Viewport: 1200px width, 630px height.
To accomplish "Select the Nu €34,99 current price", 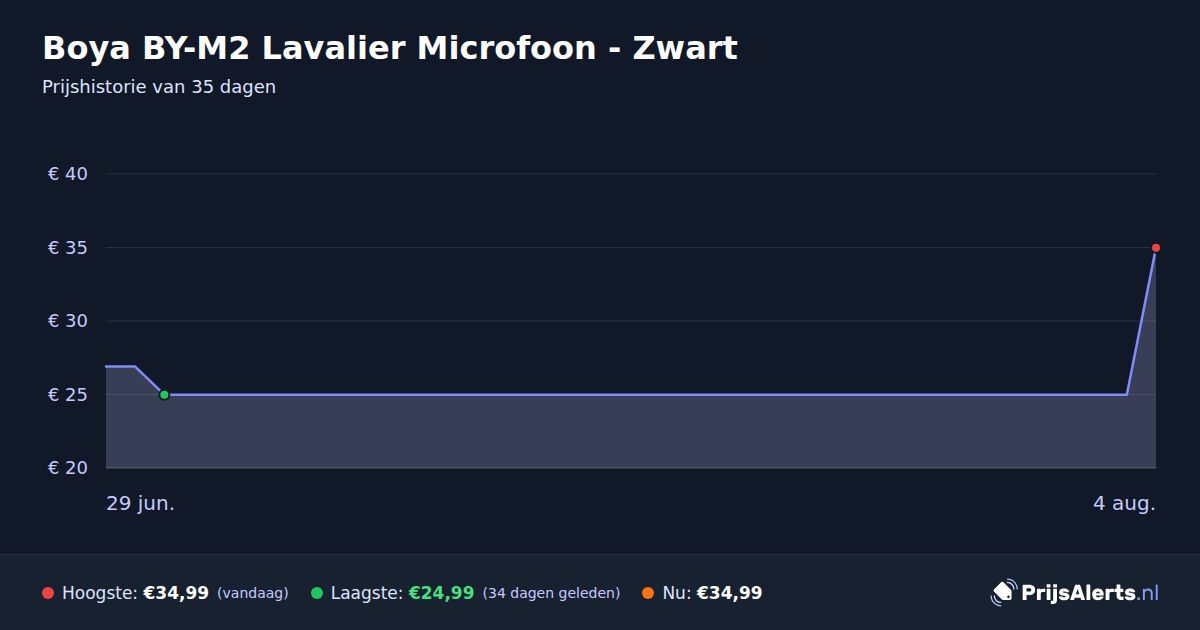I will tap(729, 593).
